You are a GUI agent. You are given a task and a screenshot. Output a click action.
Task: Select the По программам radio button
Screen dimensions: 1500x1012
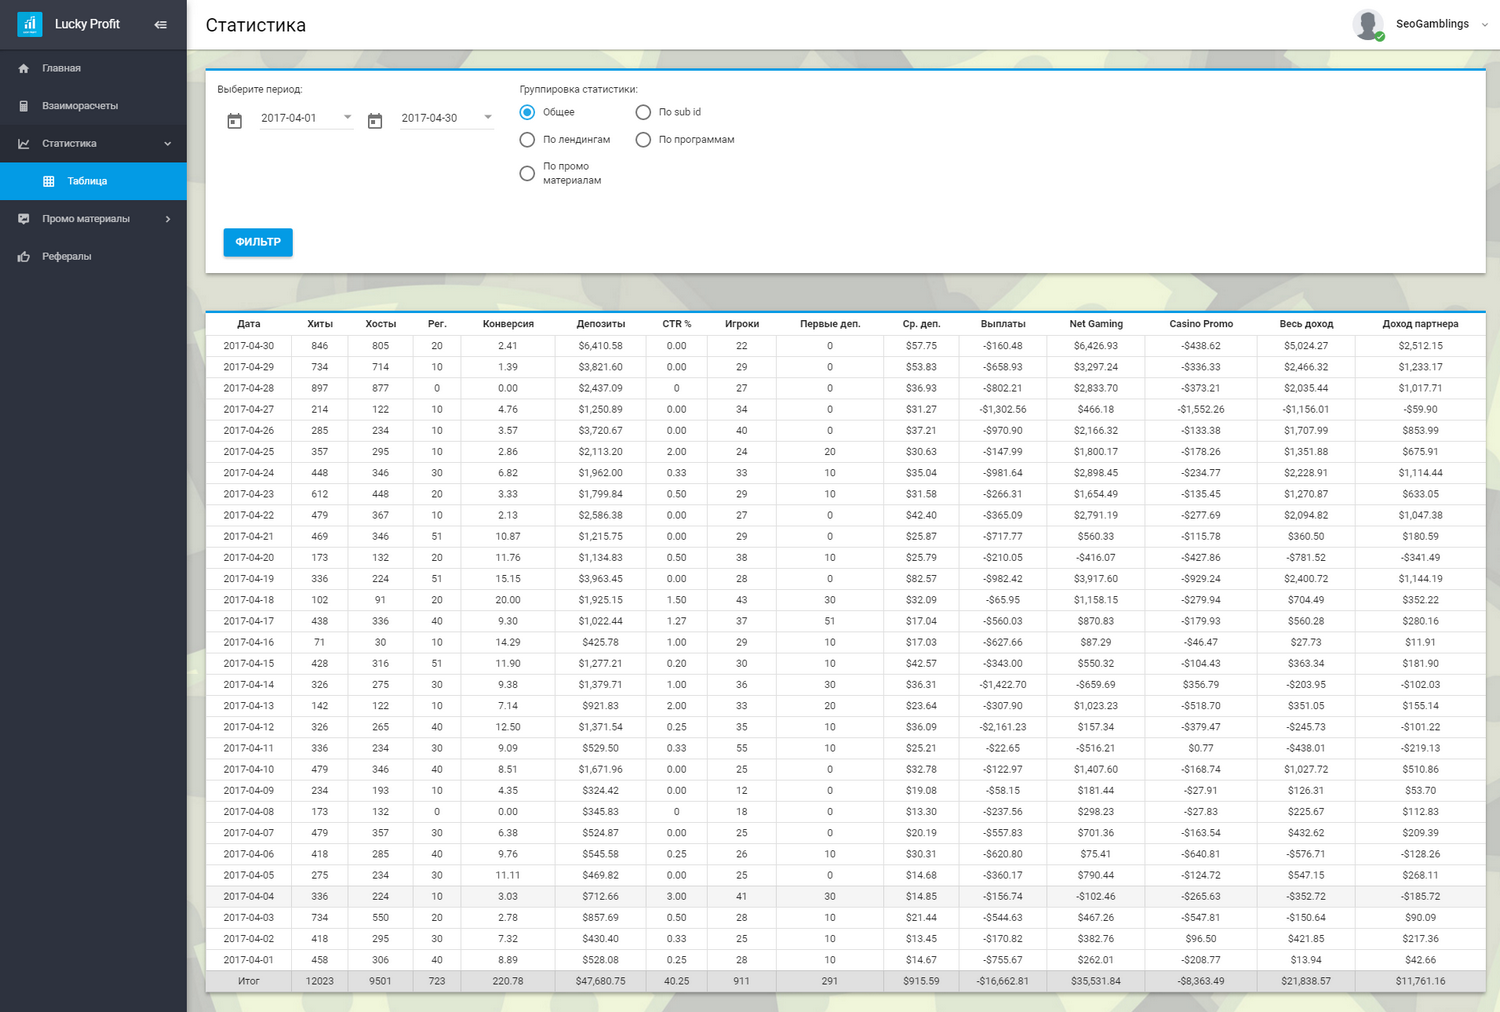tap(643, 140)
